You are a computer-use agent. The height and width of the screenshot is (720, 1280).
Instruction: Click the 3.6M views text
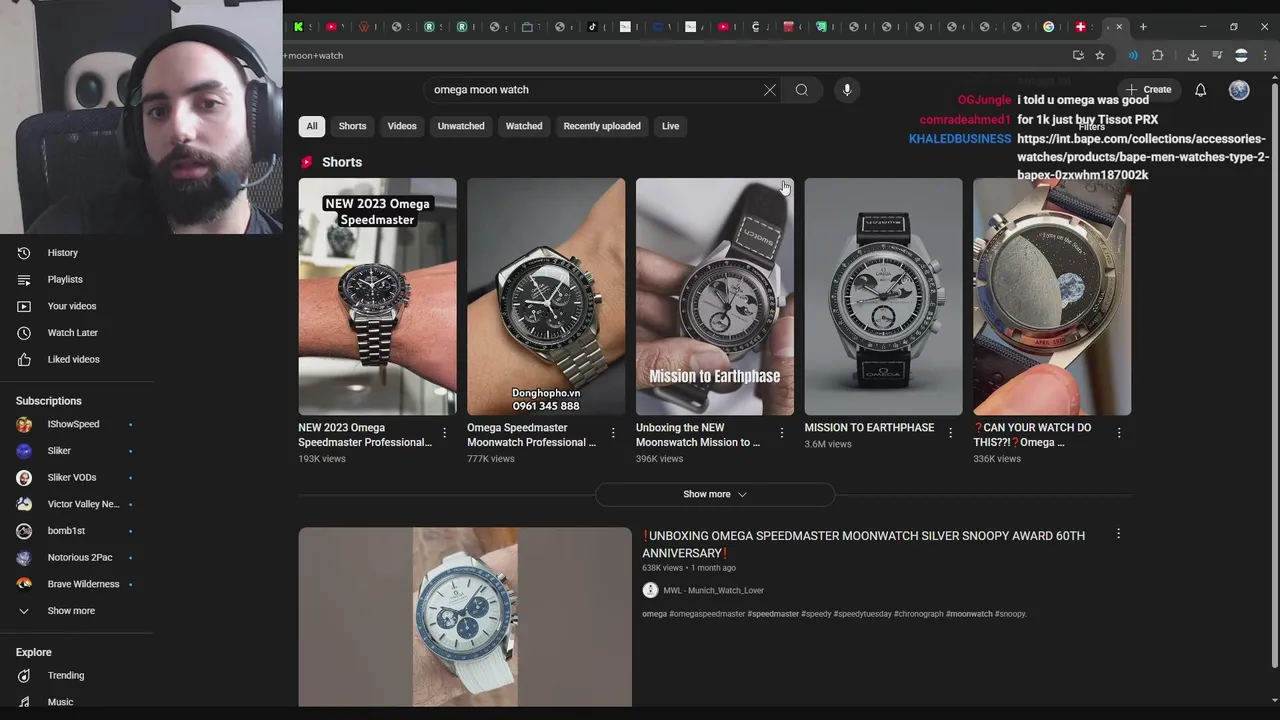tap(828, 444)
